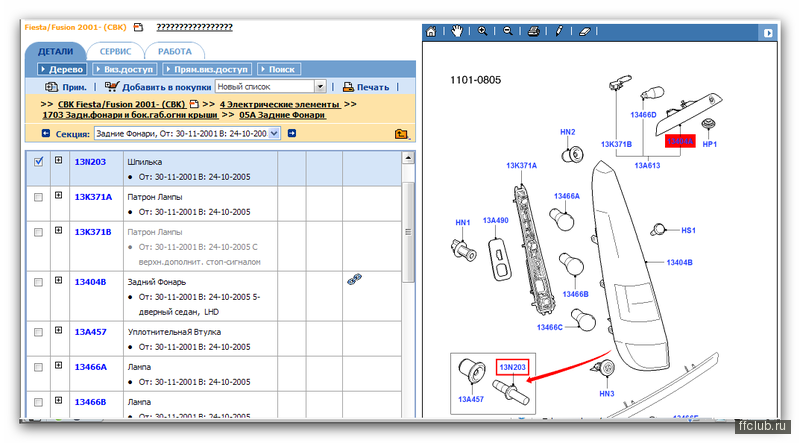800x443 pixels.
Task: Open the Новый список dropdown
Action: pyautogui.click(x=320, y=87)
